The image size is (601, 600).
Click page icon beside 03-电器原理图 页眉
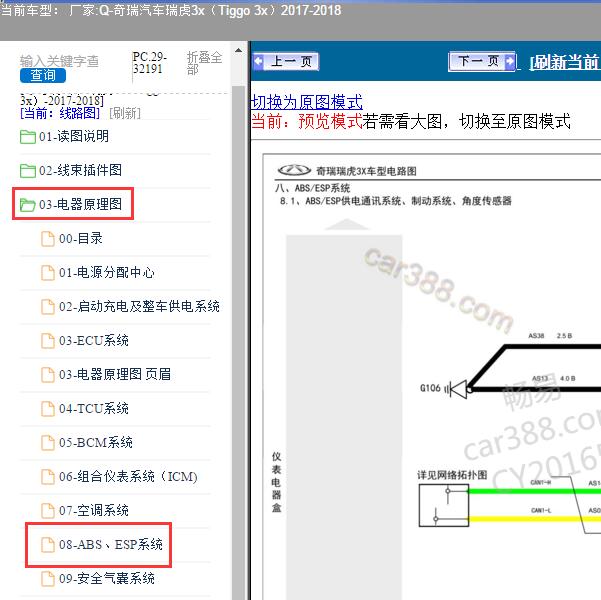48,375
